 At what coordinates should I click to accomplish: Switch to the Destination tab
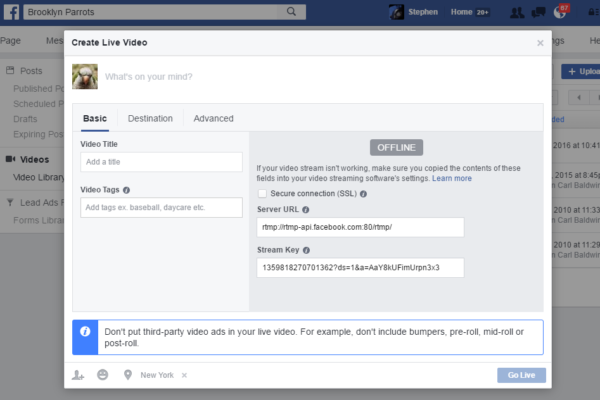(150, 119)
